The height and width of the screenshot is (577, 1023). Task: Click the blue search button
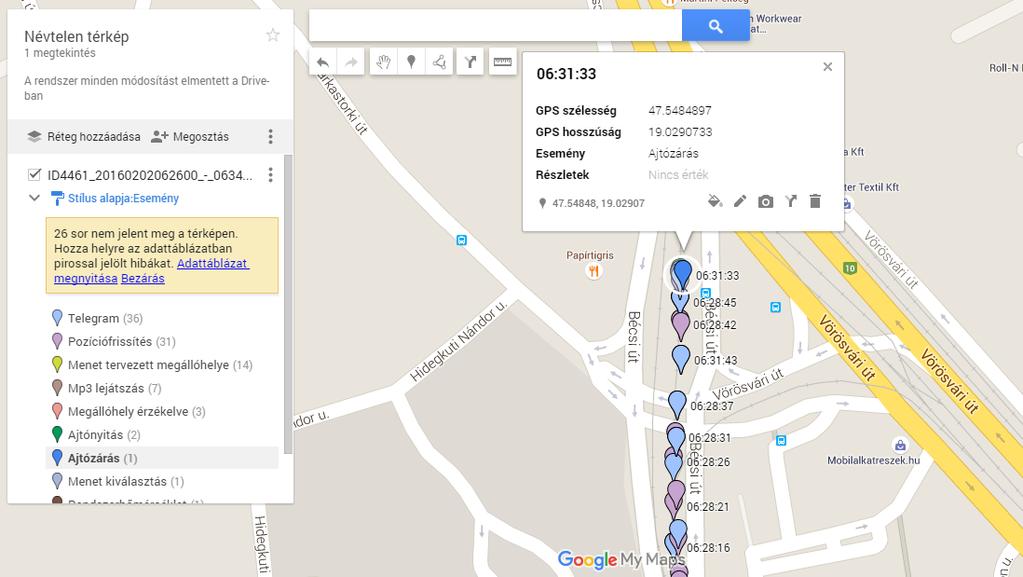pos(716,26)
